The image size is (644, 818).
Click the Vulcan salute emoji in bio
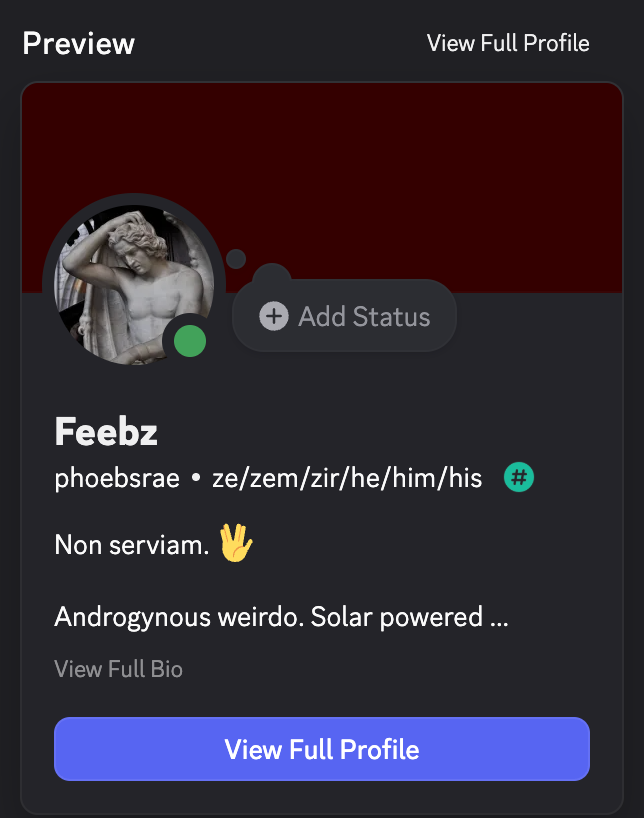237,544
